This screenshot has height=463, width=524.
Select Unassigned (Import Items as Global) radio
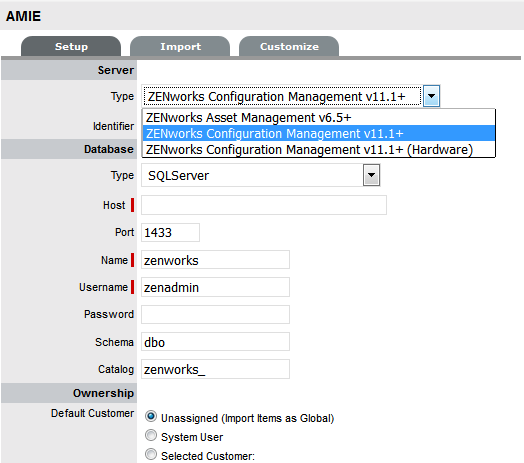[151, 417]
